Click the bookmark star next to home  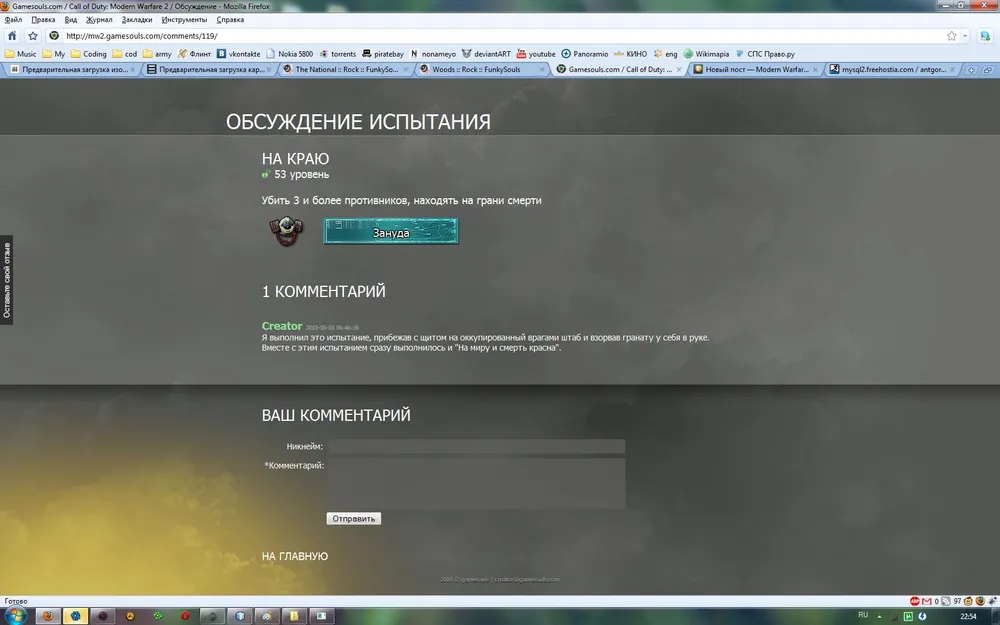pos(33,36)
